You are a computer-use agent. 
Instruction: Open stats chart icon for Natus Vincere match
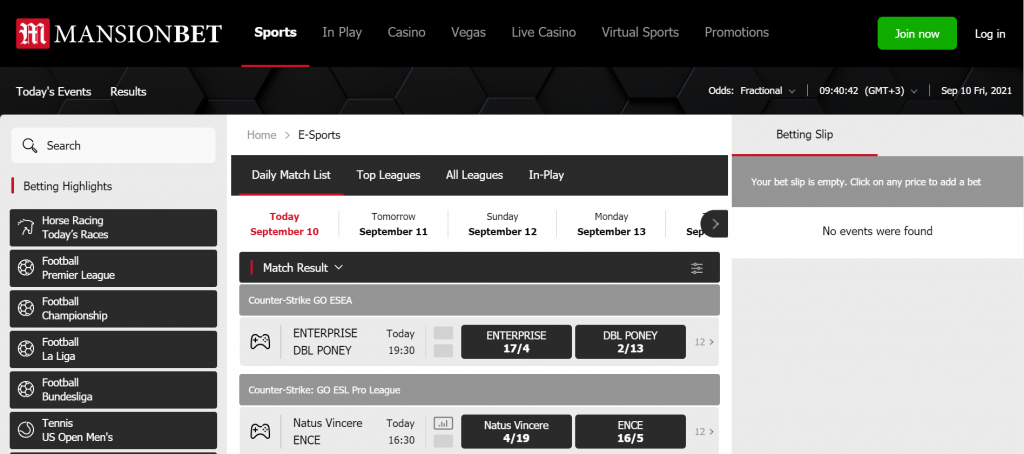tap(443, 423)
